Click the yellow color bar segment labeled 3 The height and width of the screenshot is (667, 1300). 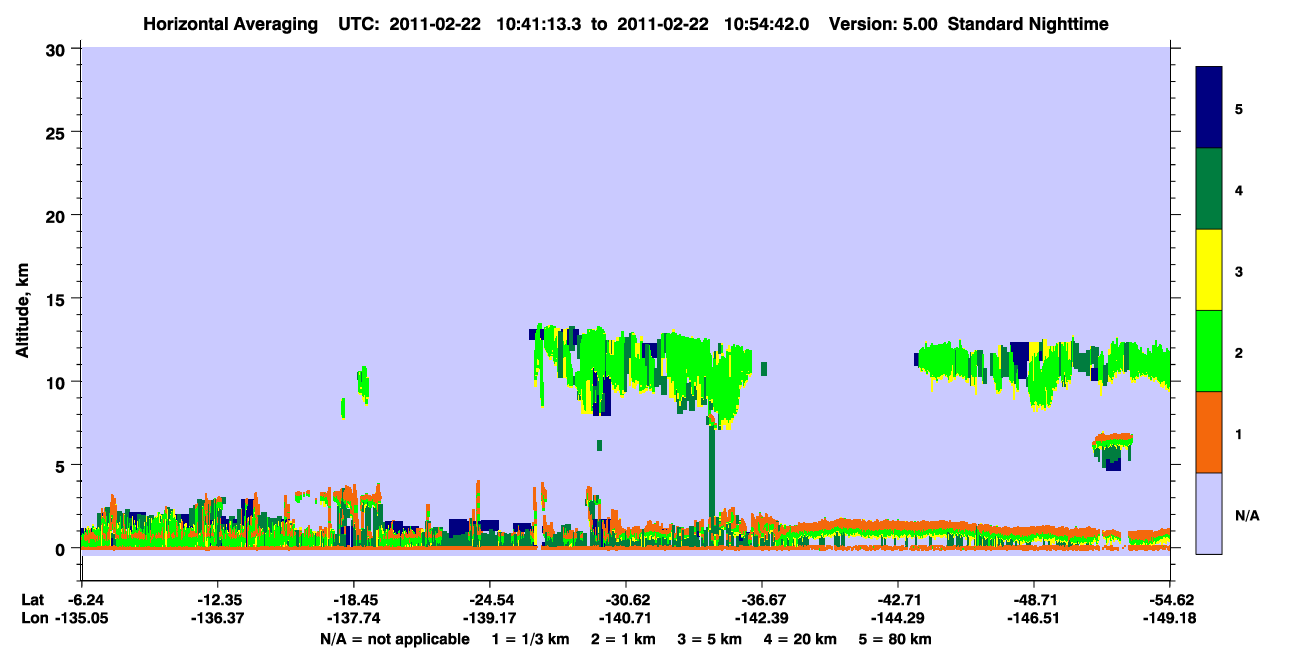click(x=1209, y=270)
